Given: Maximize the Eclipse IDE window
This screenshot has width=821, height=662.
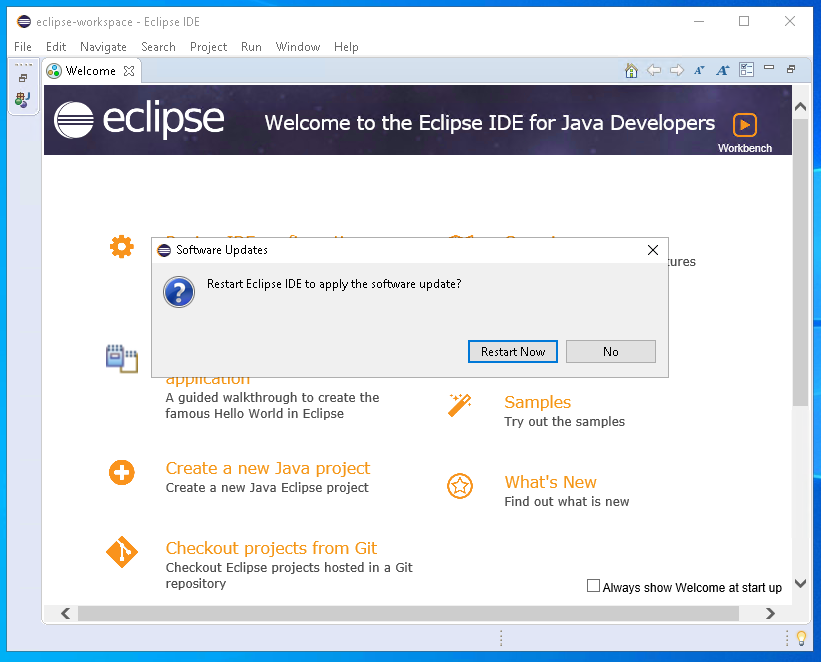Looking at the screenshot, I should [744, 21].
